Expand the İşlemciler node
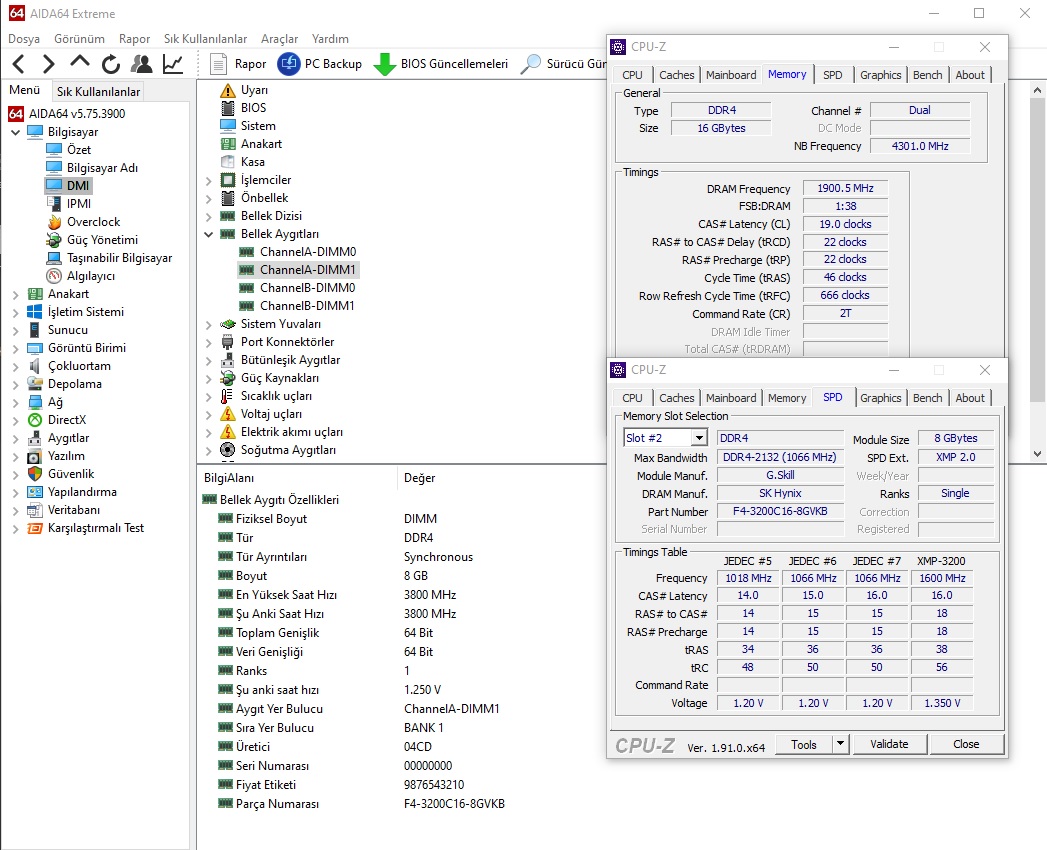Viewport: 1047px width, 850px height. (208, 180)
